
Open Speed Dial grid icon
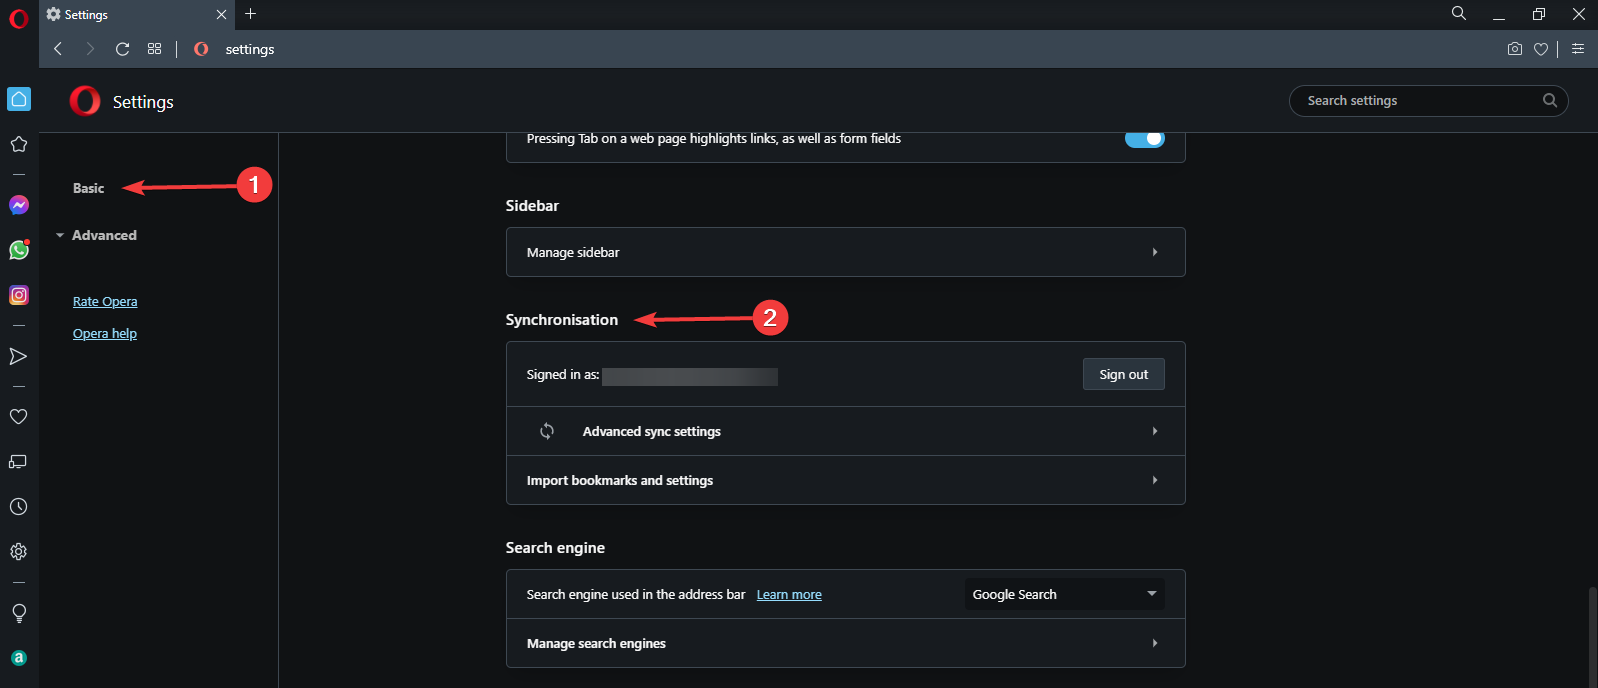point(154,49)
